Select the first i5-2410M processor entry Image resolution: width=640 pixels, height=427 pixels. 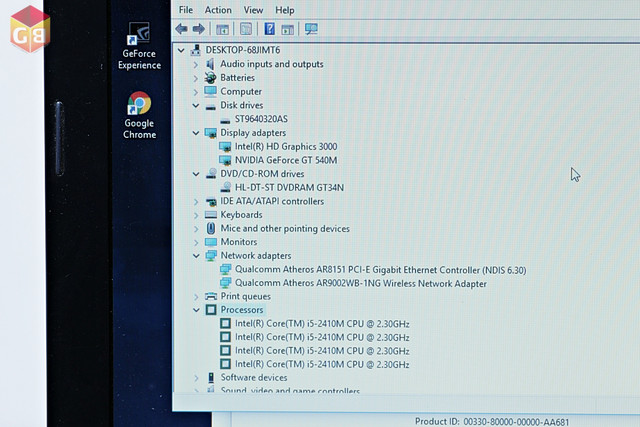(x=322, y=324)
